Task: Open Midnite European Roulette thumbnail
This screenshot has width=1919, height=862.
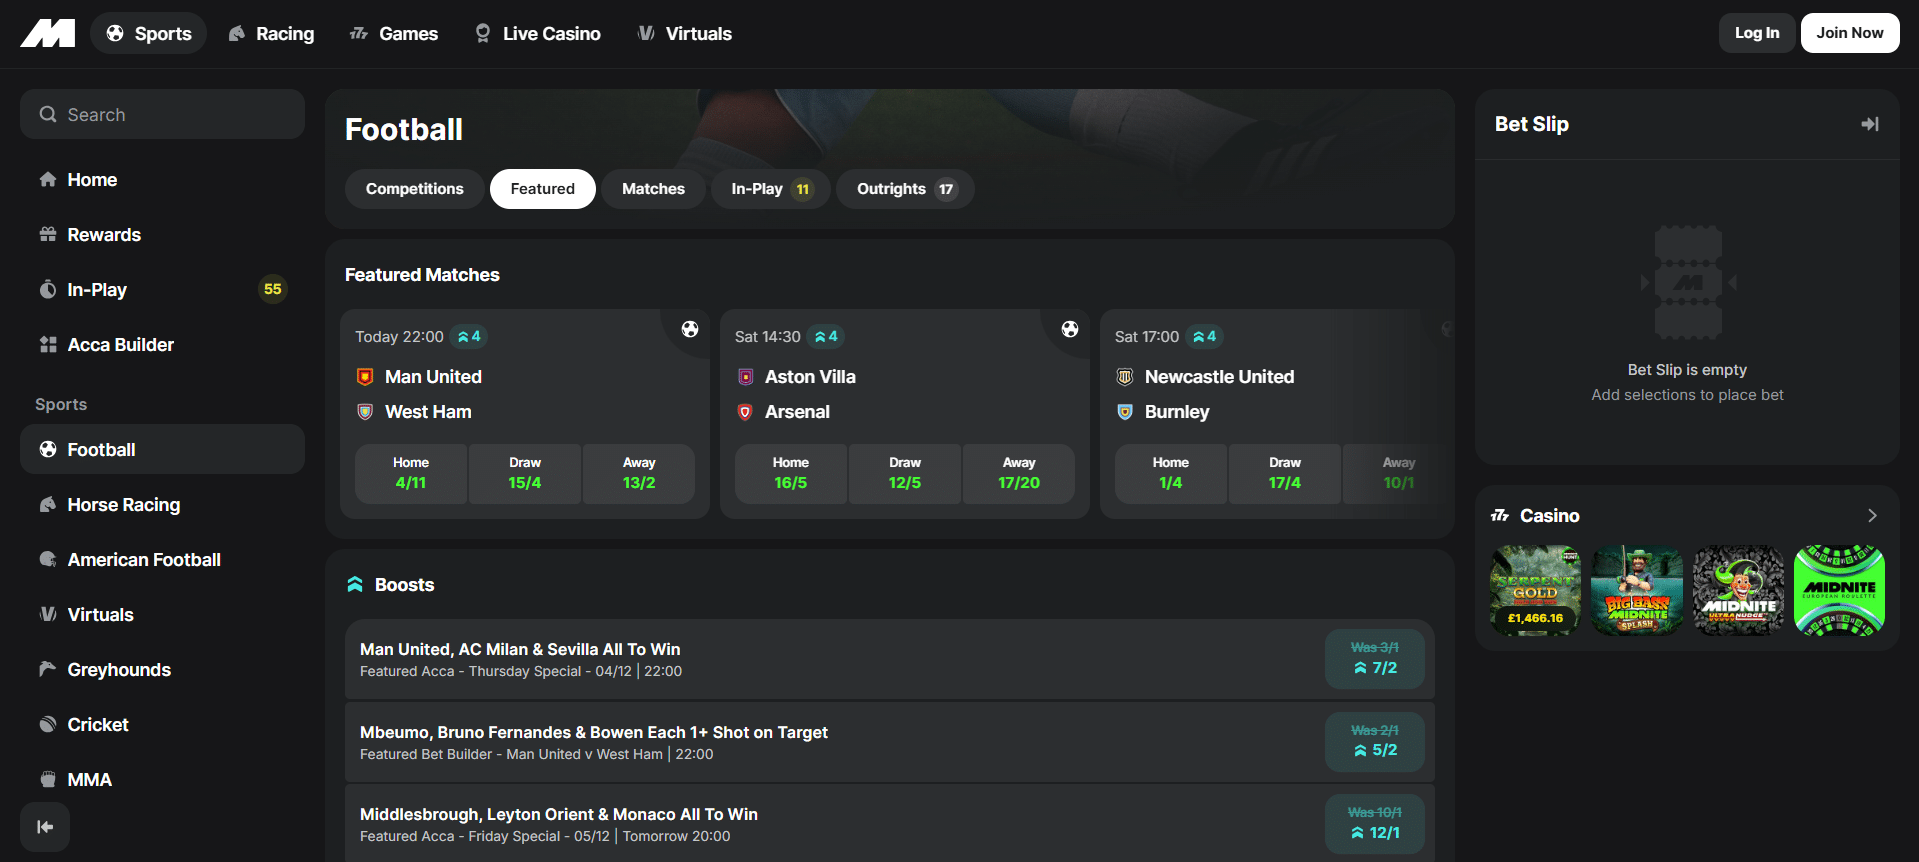Action: point(1840,590)
